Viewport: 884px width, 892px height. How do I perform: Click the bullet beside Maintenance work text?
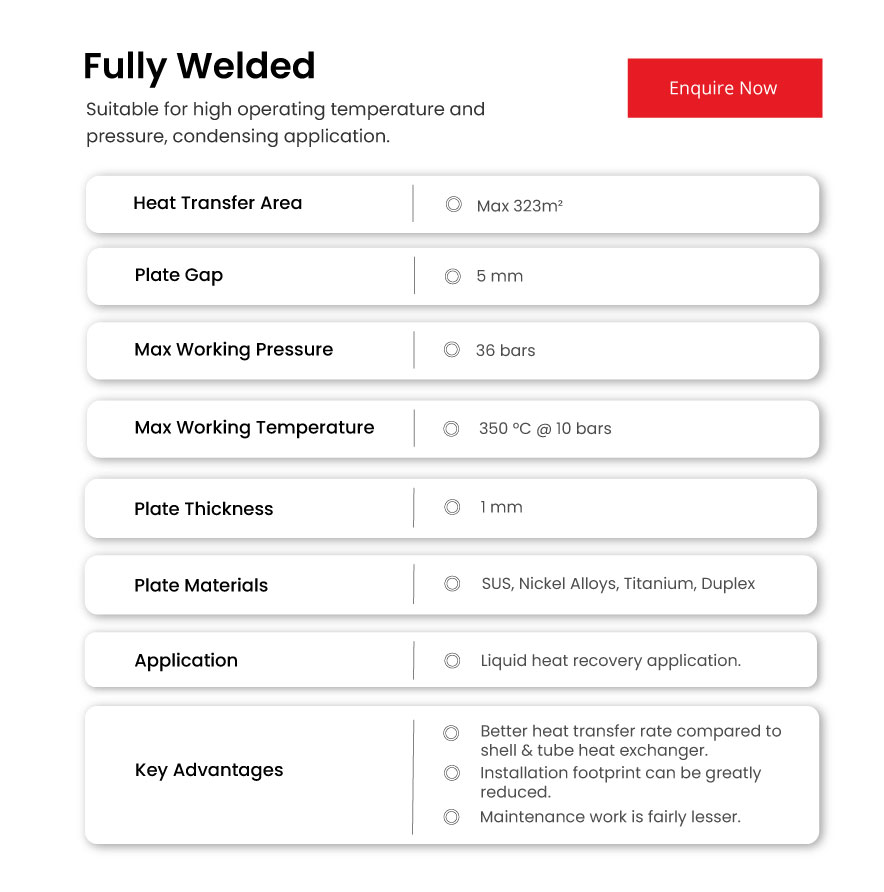coord(451,817)
